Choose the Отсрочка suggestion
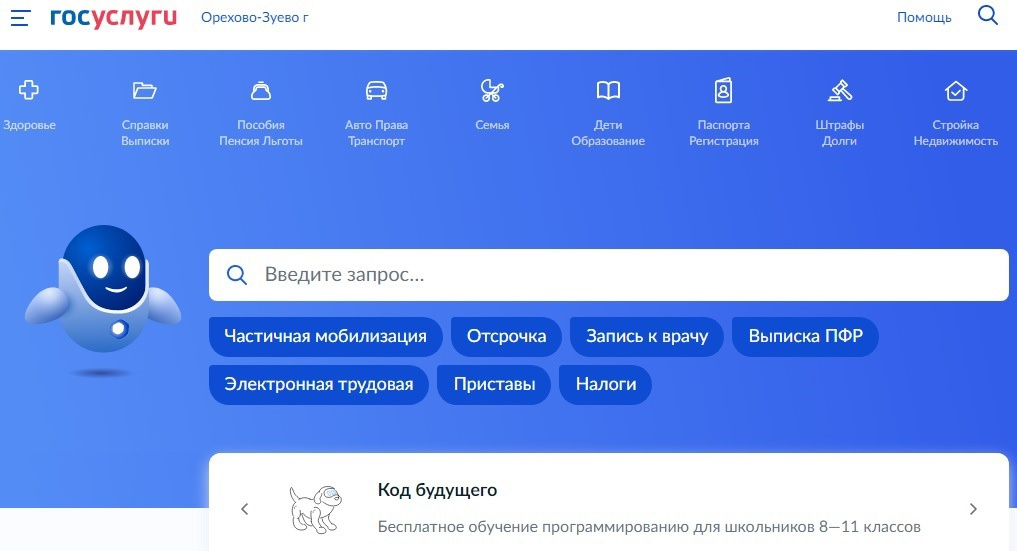This screenshot has height=551, width=1017. [x=506, y=336]
